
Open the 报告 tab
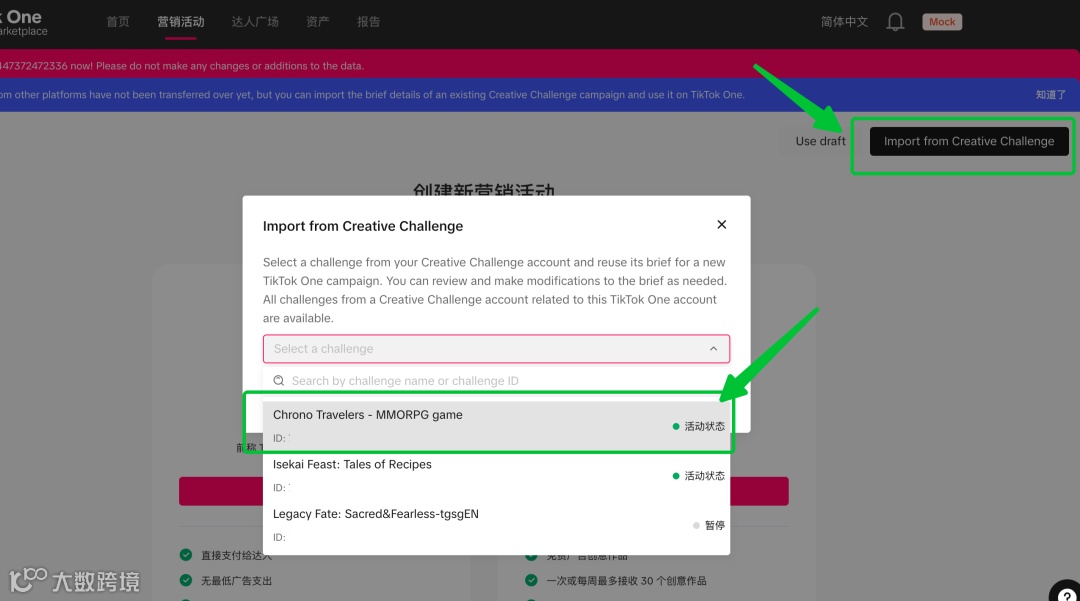click(x=368, y=22)
